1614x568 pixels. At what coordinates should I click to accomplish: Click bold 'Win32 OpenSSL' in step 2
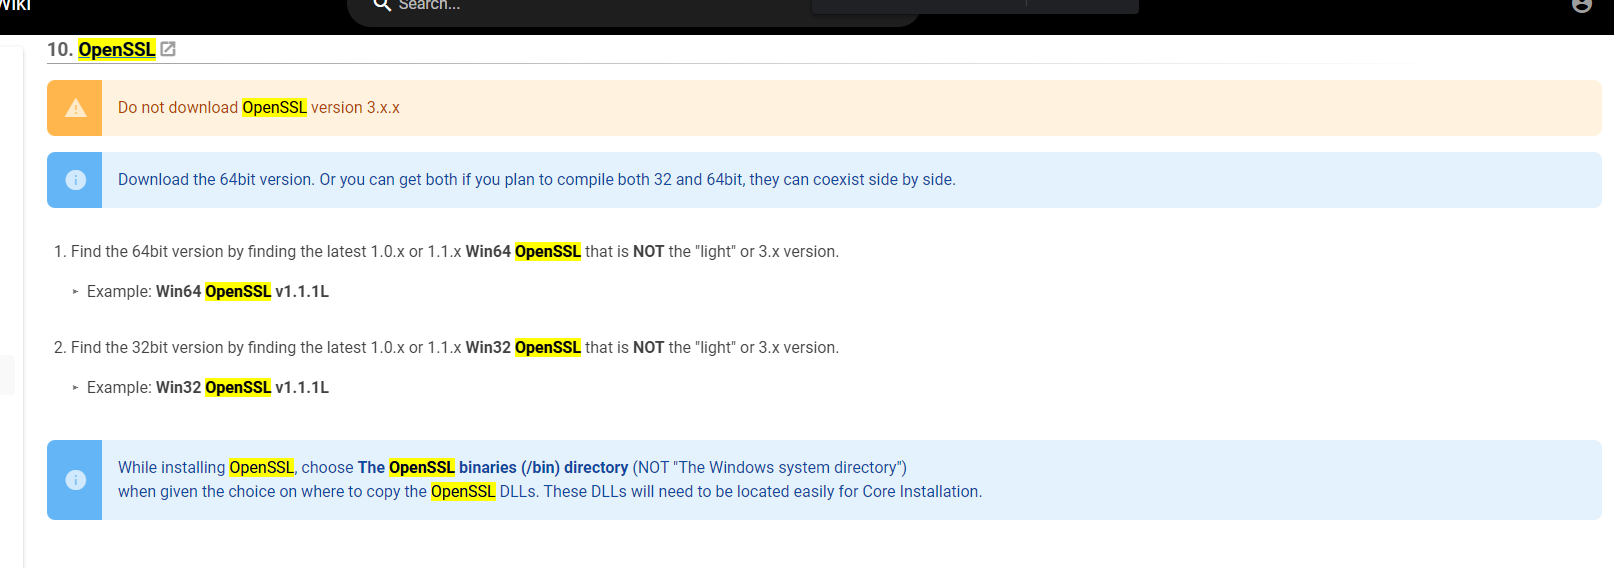(523, 348)
